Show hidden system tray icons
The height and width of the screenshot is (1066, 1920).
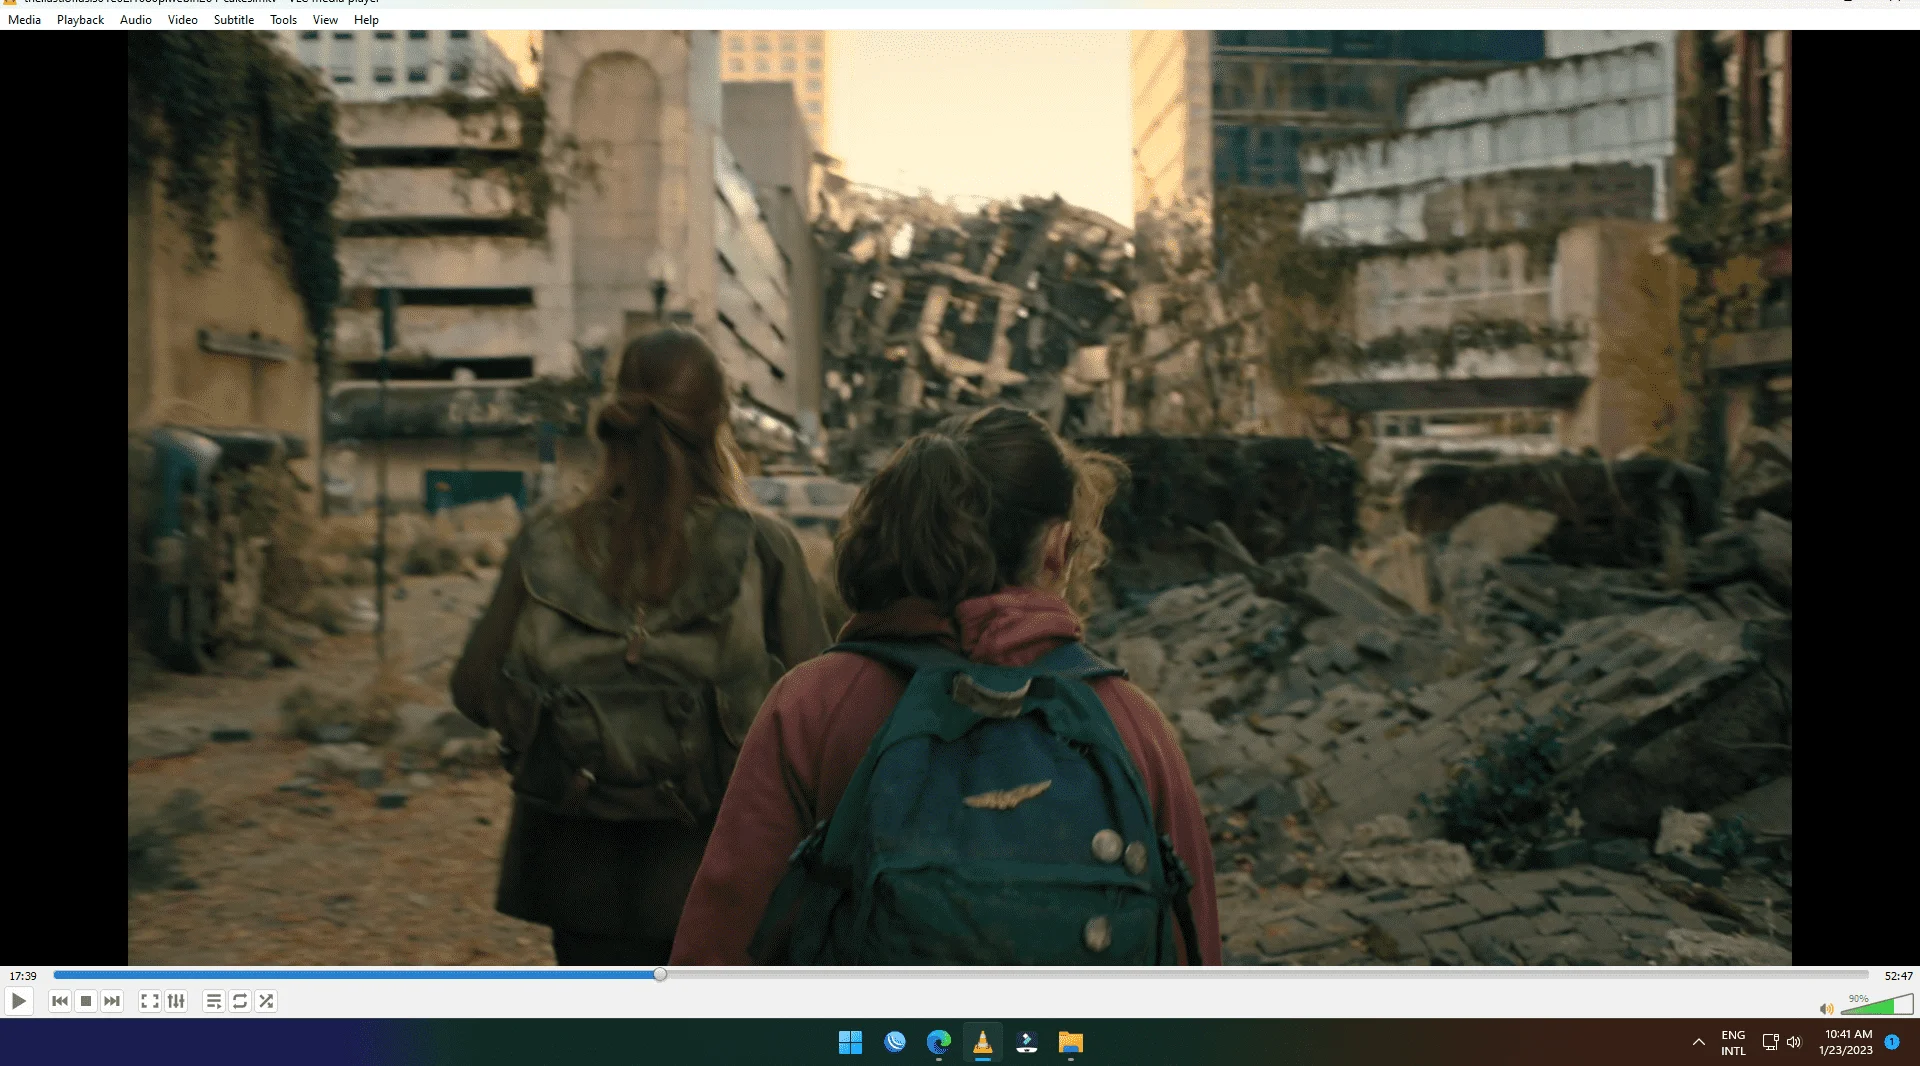click(1699, 1042)
